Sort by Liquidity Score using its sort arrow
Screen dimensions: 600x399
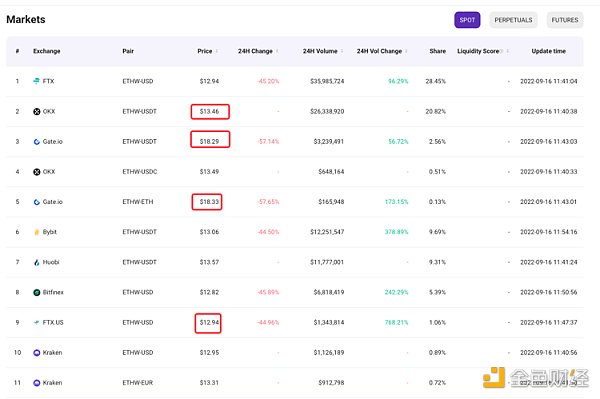pos(507,51)
